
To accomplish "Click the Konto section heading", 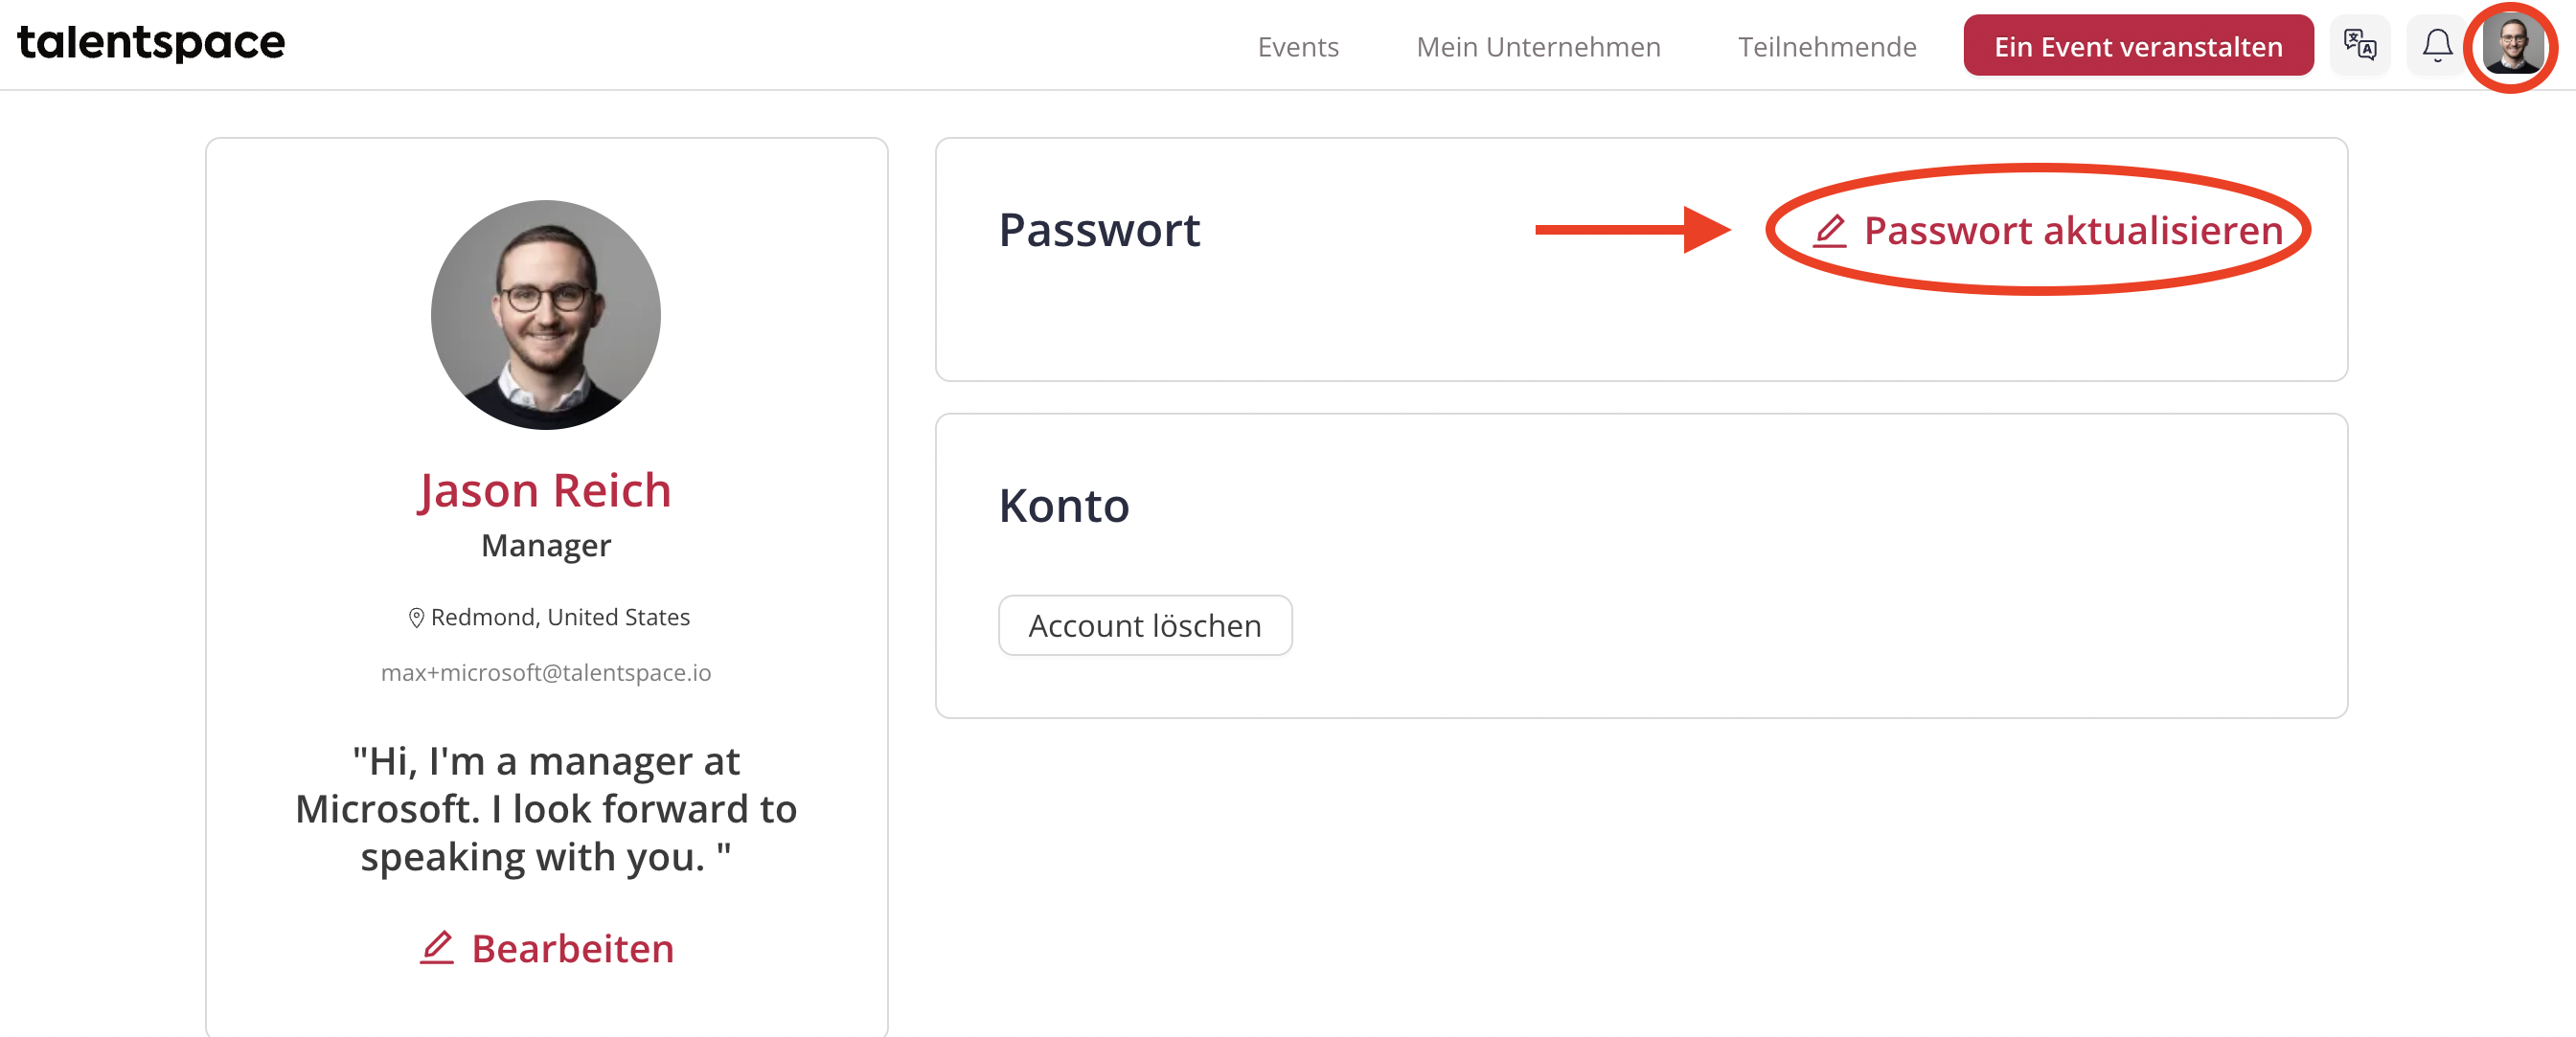I will [x=1063, y=505].
